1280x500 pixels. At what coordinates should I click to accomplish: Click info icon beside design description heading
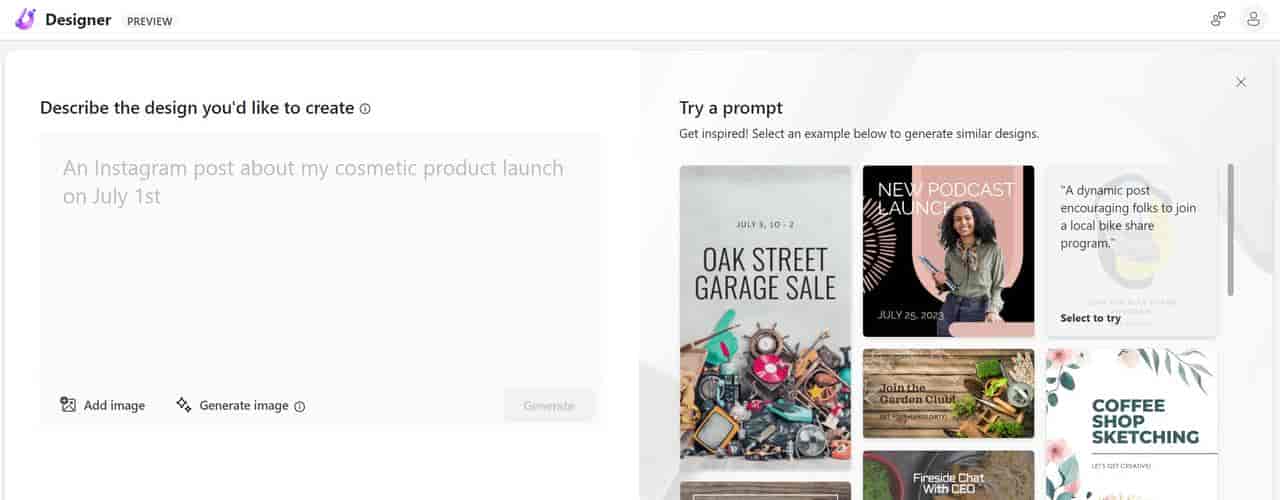click(365, 109)
